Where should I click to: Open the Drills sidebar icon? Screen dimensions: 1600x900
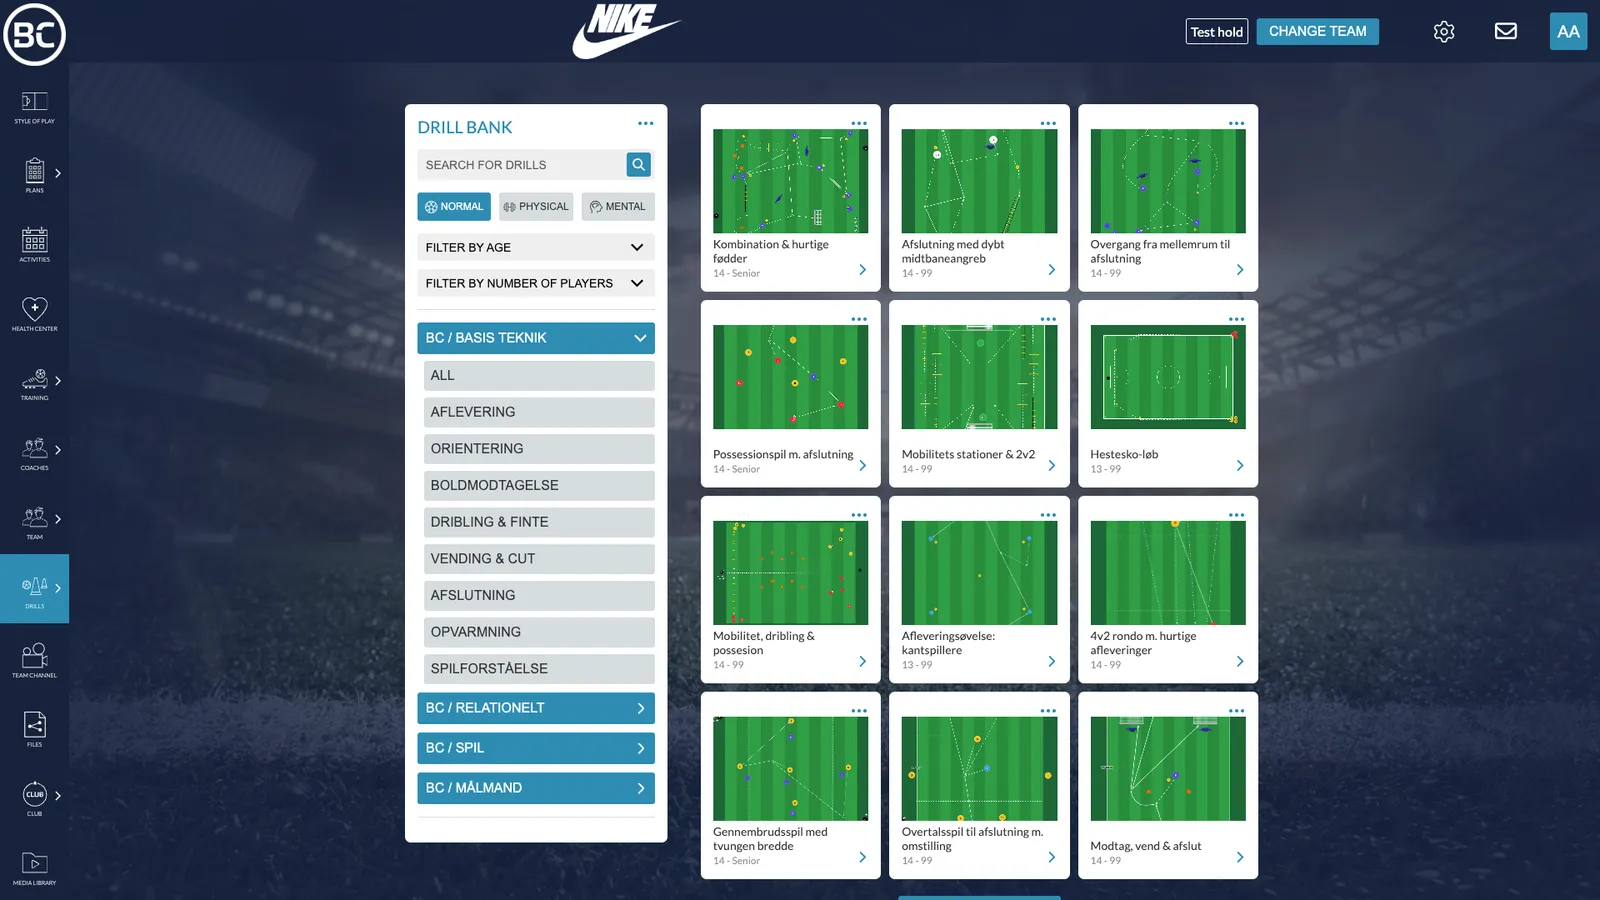point(34,590)
